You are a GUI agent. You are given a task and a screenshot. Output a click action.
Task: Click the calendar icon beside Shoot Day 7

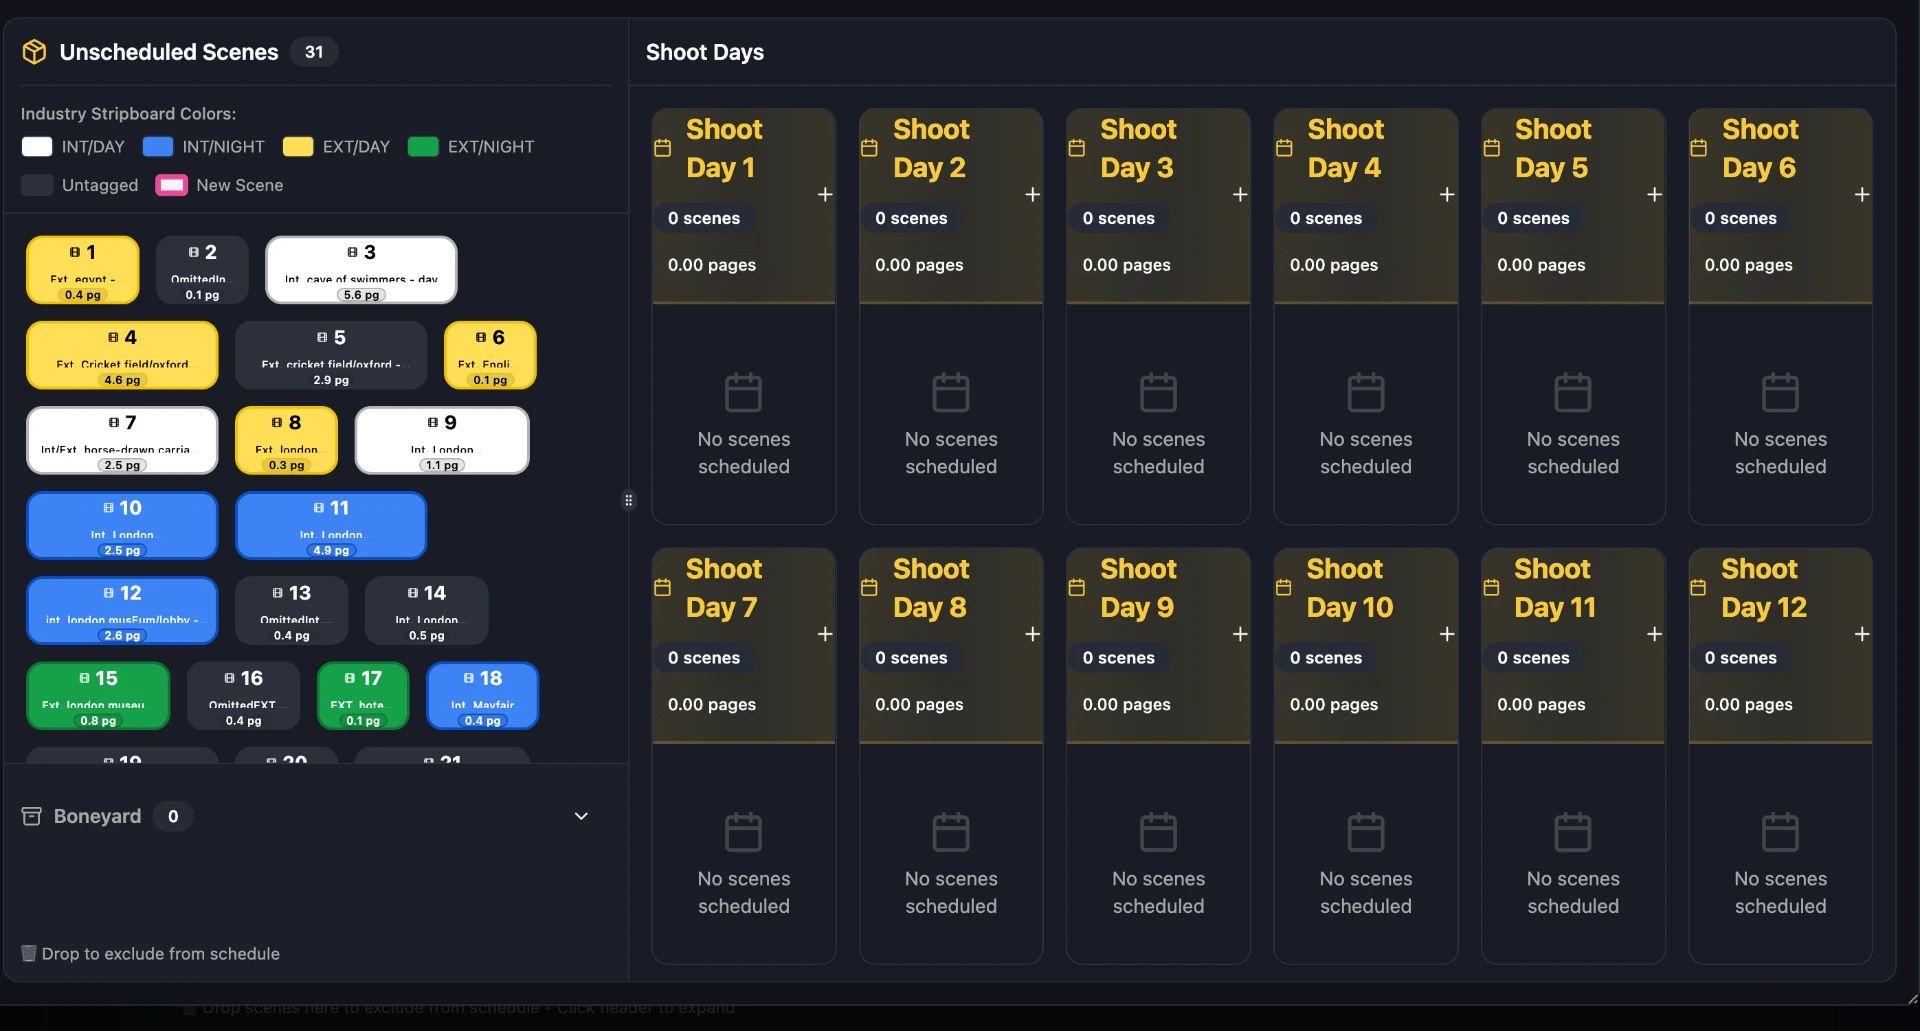662,588
